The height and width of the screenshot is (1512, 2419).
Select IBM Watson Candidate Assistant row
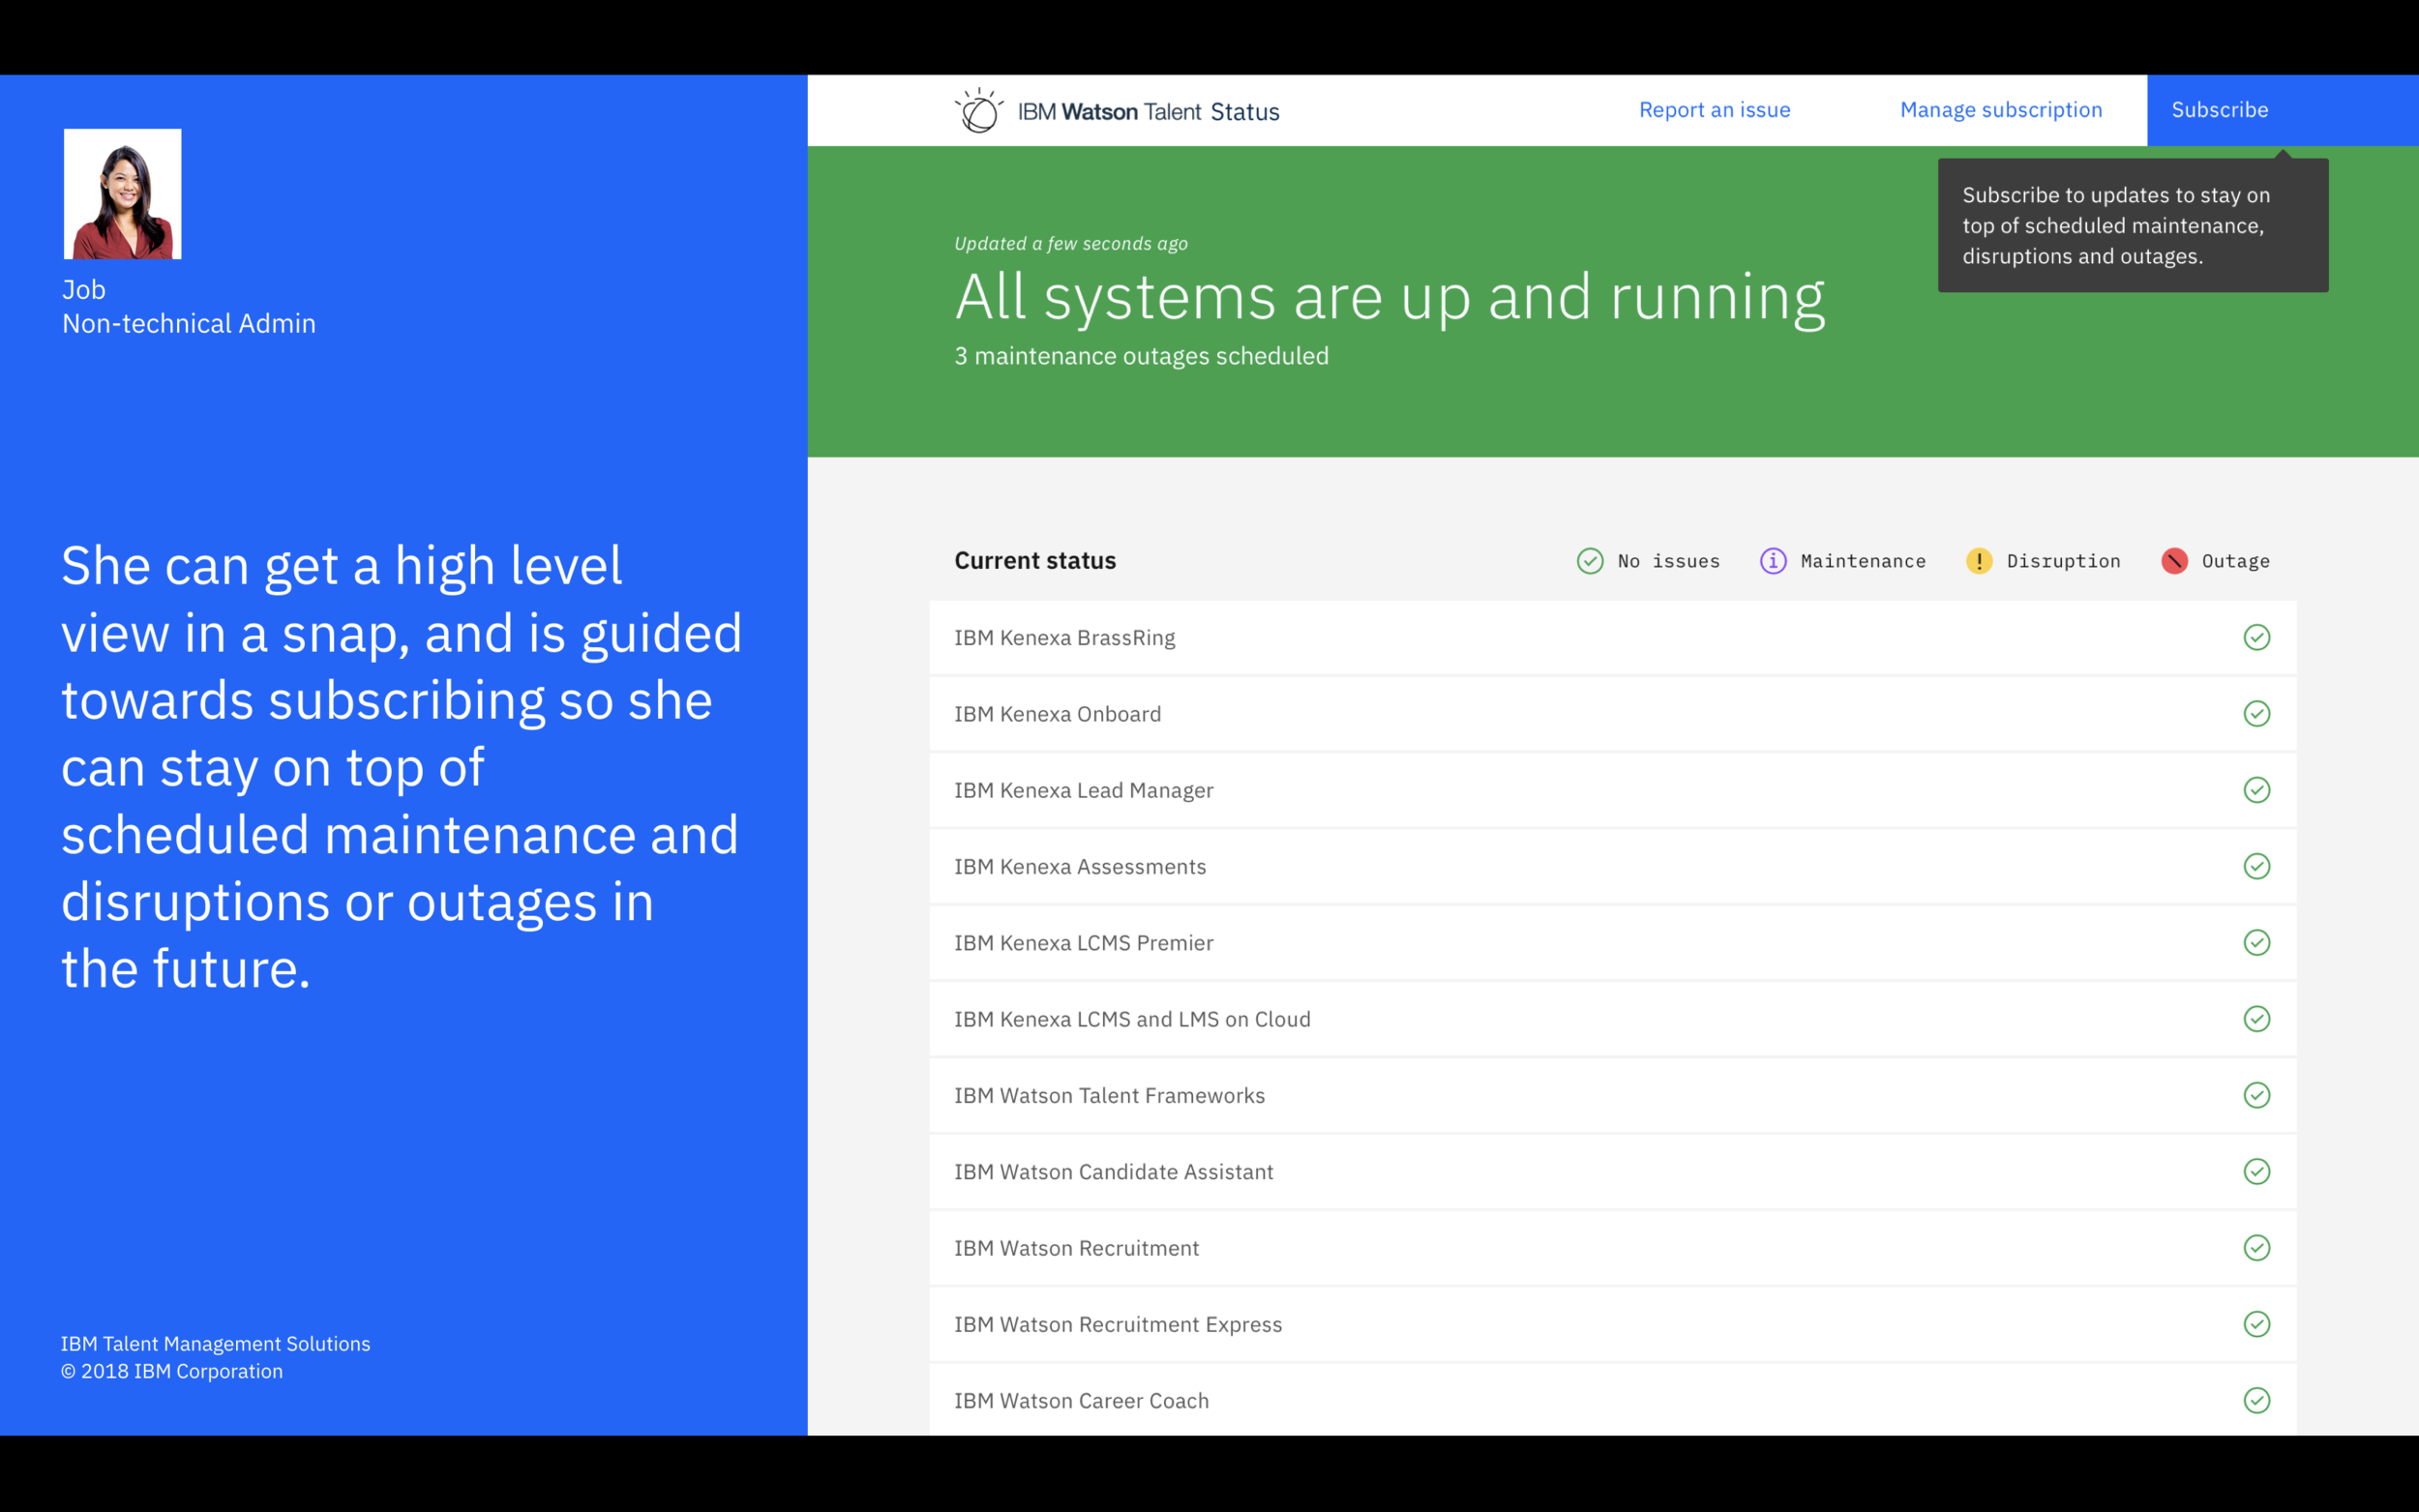click(1612, 1172)
